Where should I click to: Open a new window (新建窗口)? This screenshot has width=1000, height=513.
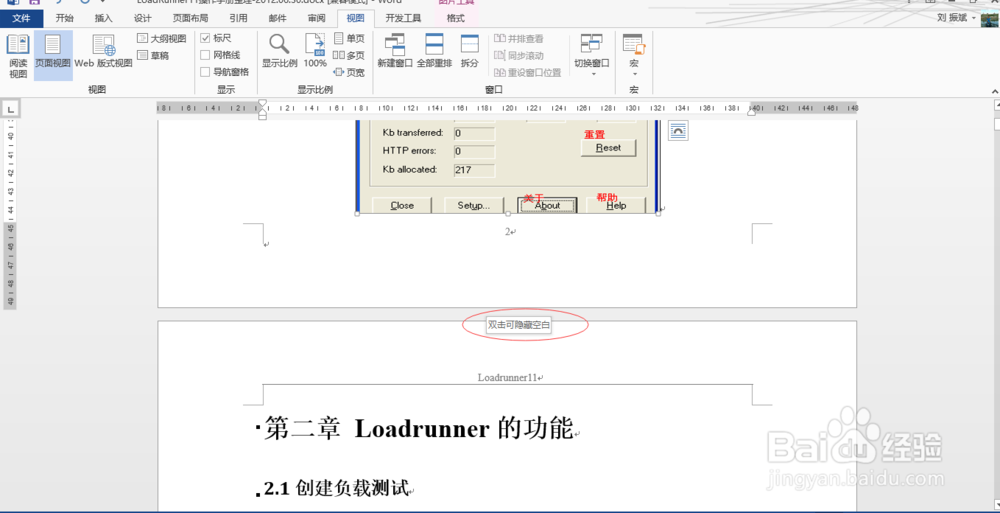(395, 51)
